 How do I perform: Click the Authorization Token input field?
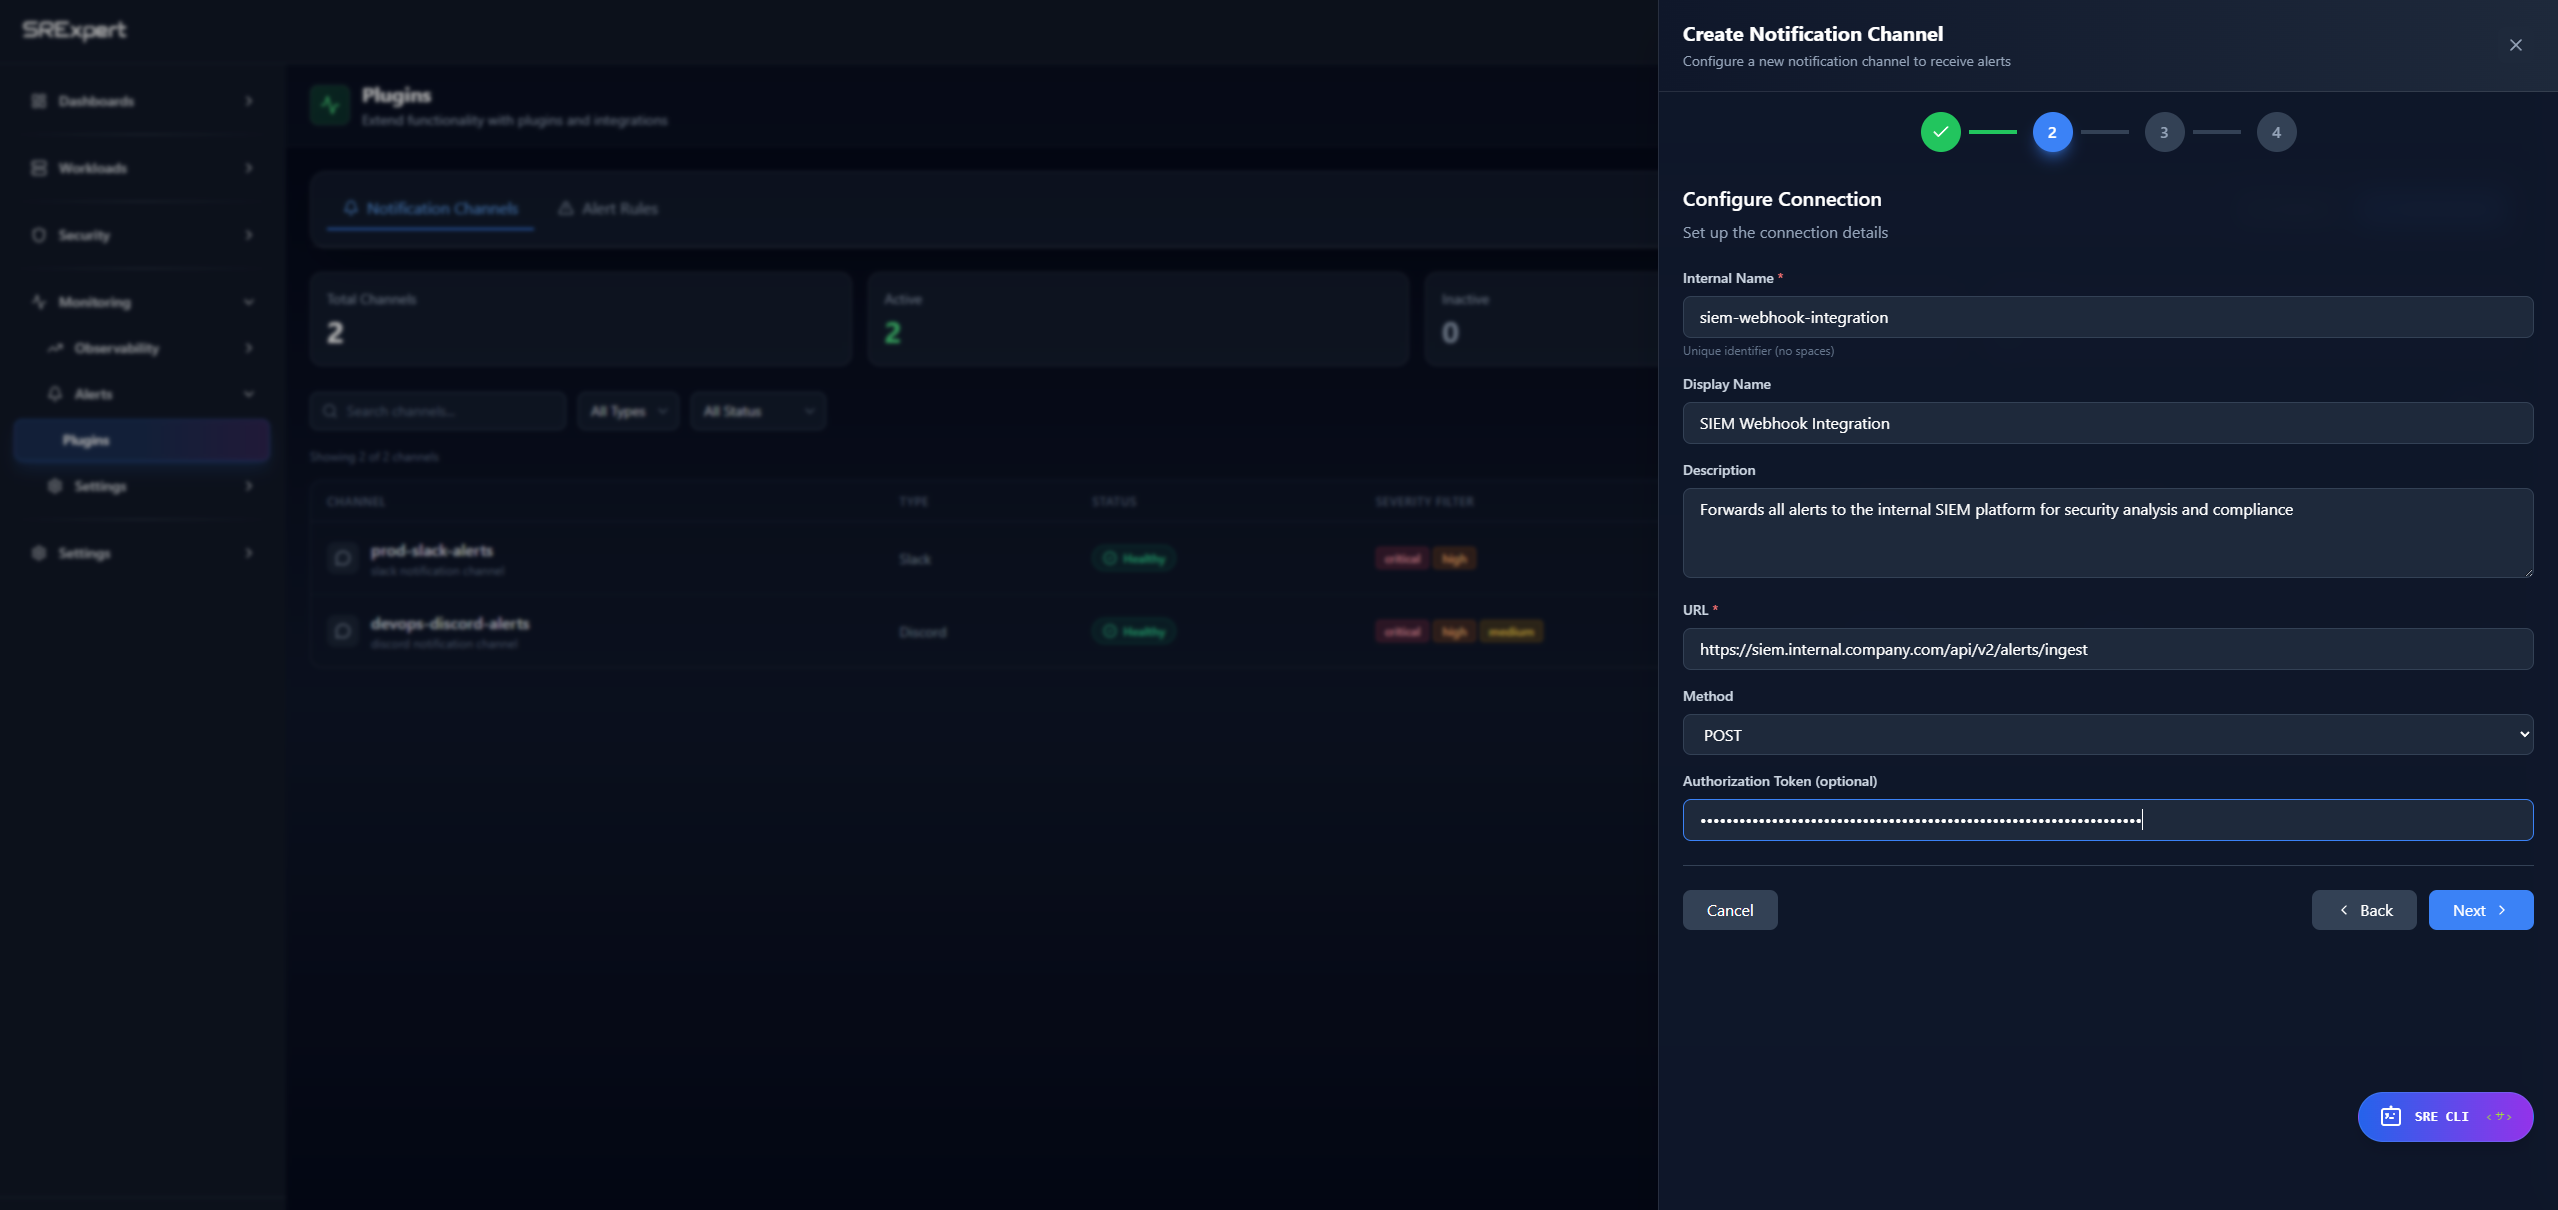click(x=2106, y=819)
